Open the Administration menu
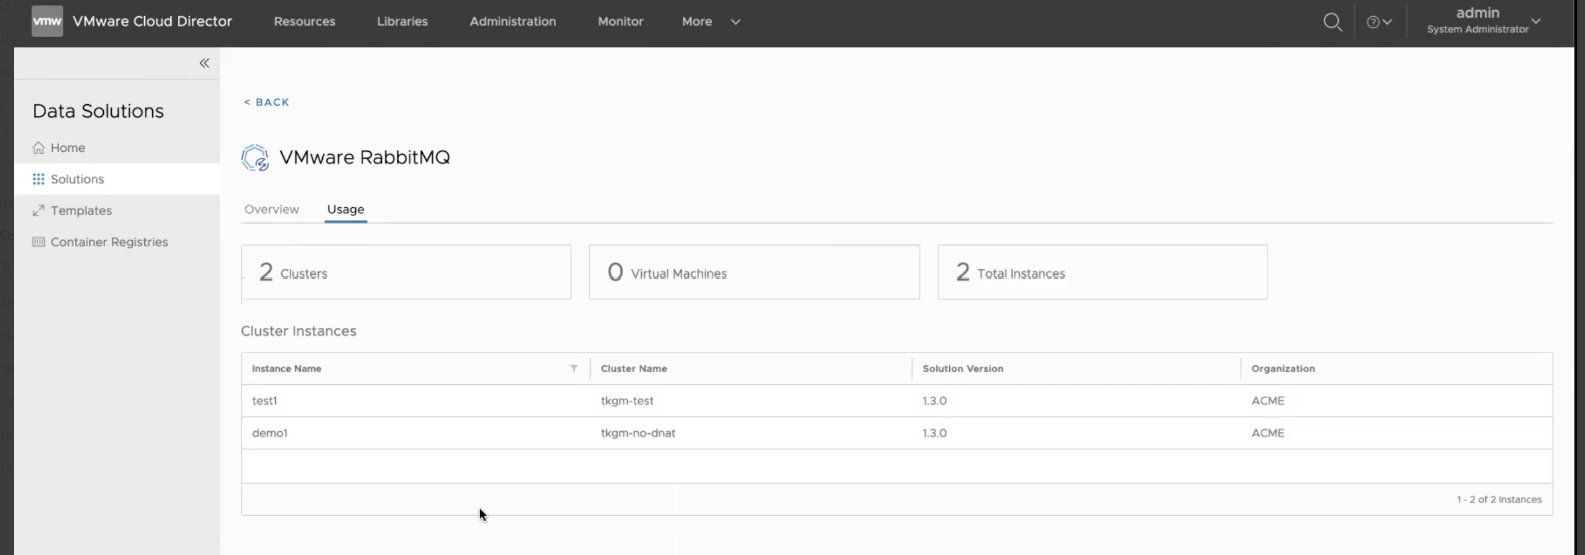 [x=512, y=22]
